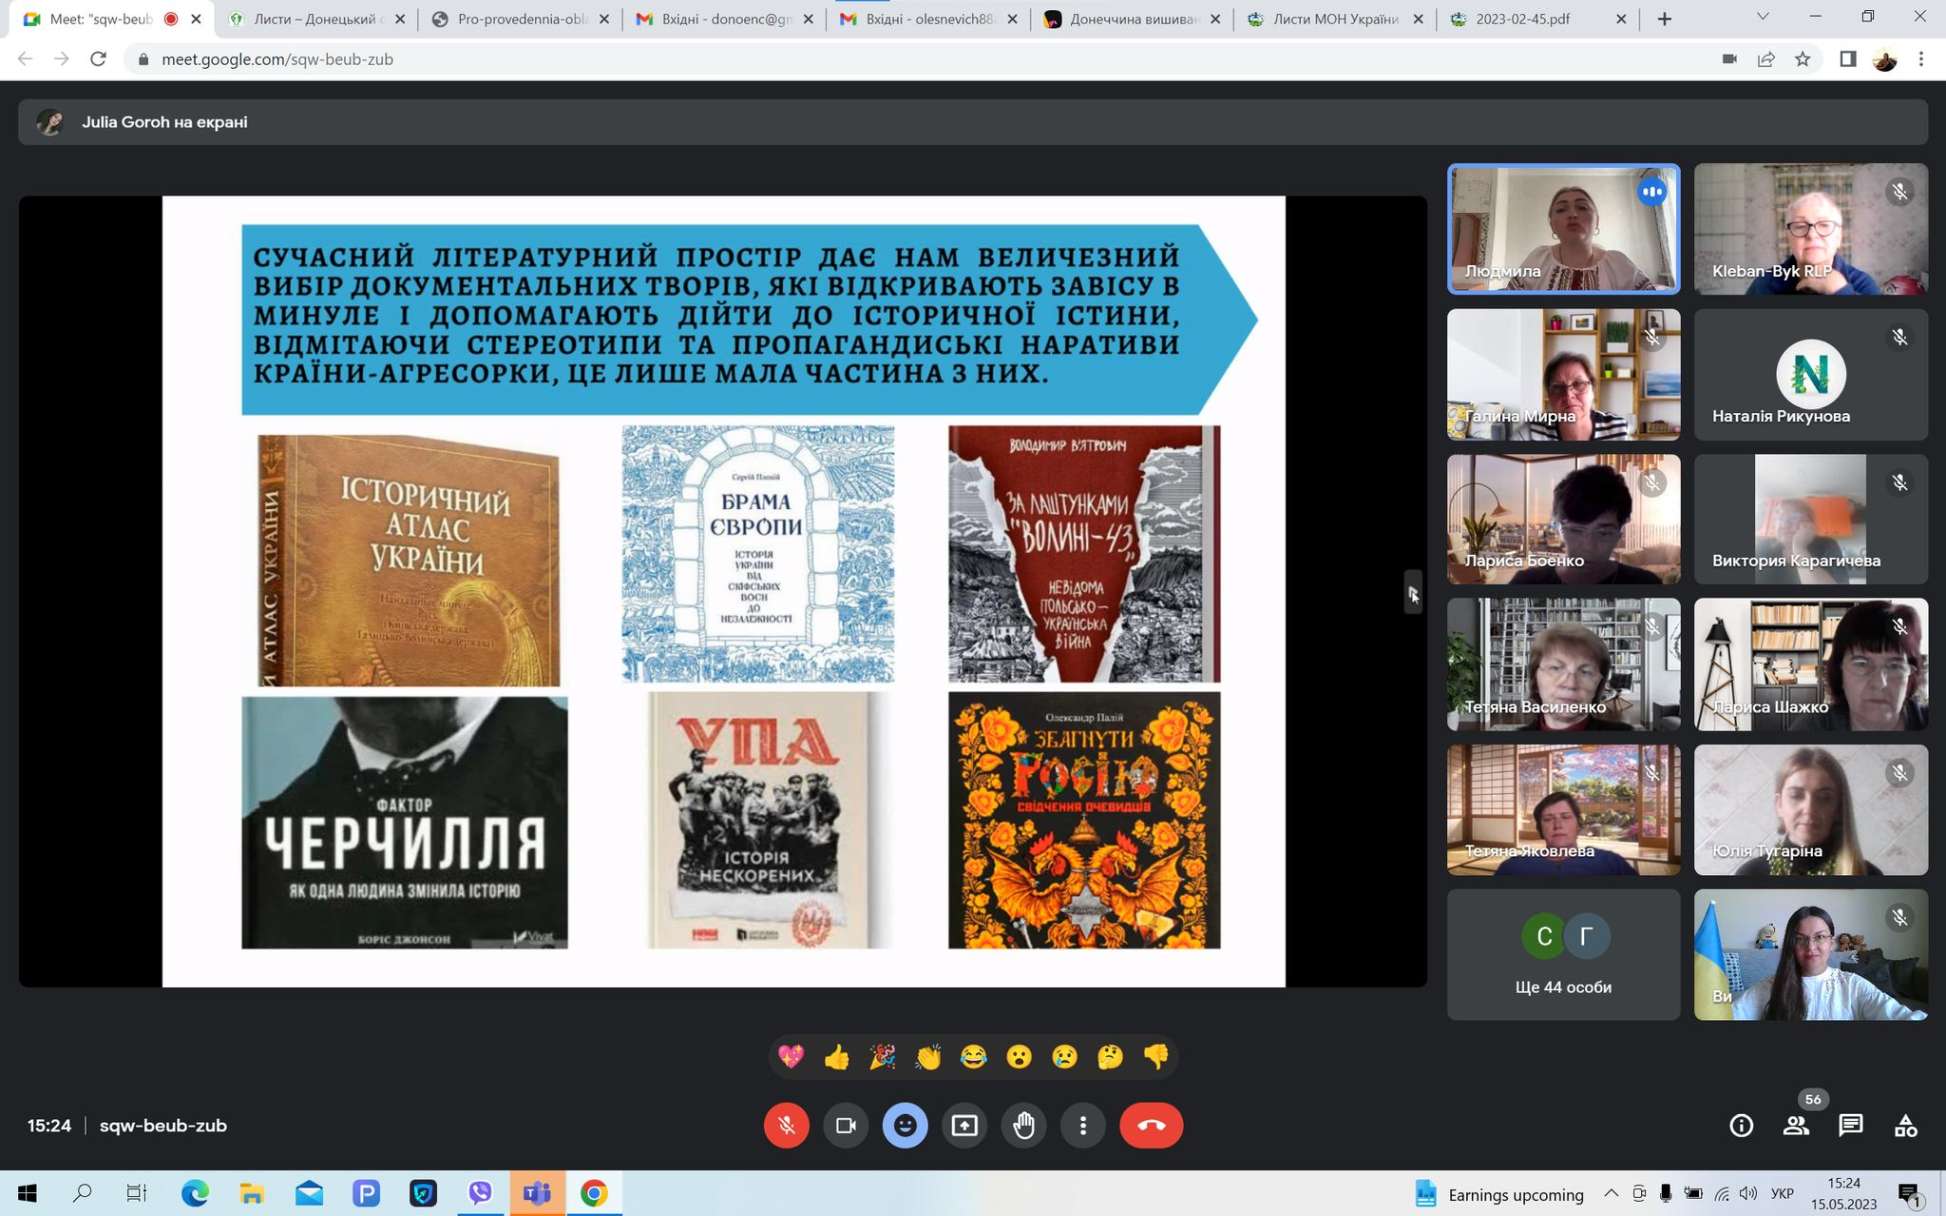Open Viber from the taskbar

click(480, 1193)
